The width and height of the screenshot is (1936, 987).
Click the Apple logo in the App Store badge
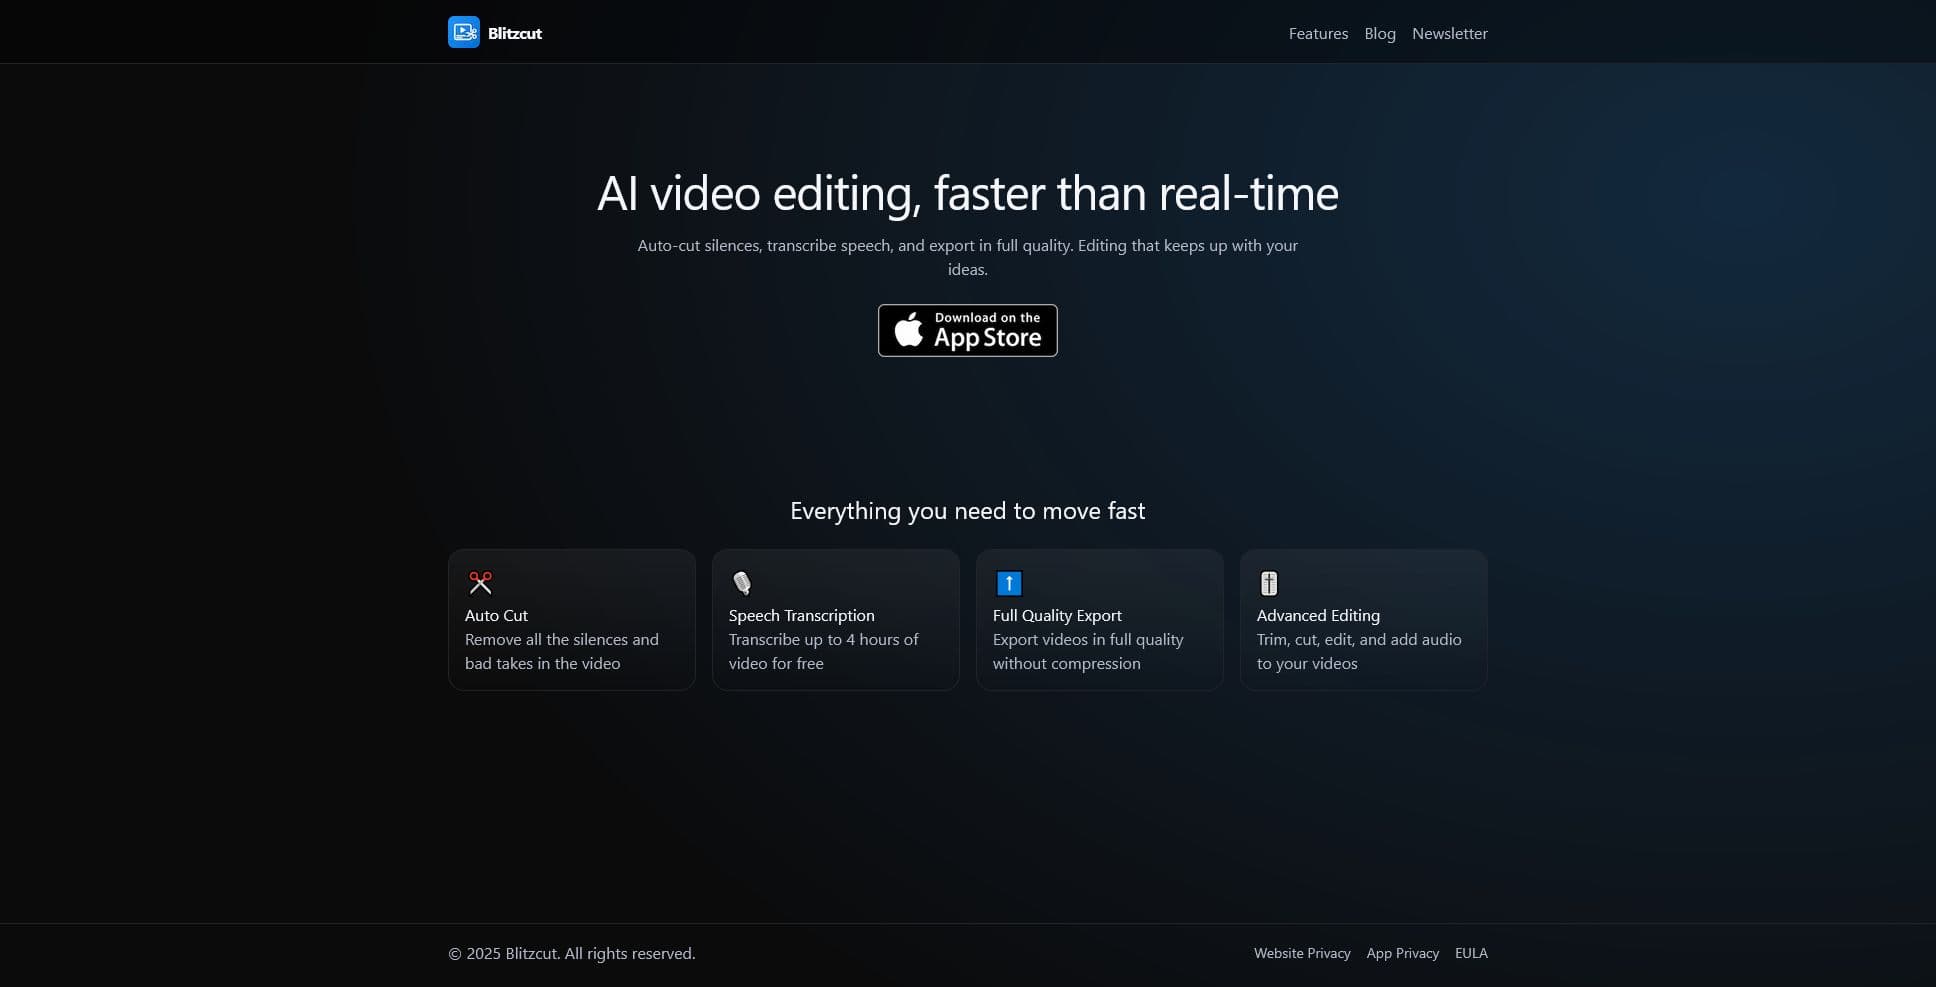[911, 330]
